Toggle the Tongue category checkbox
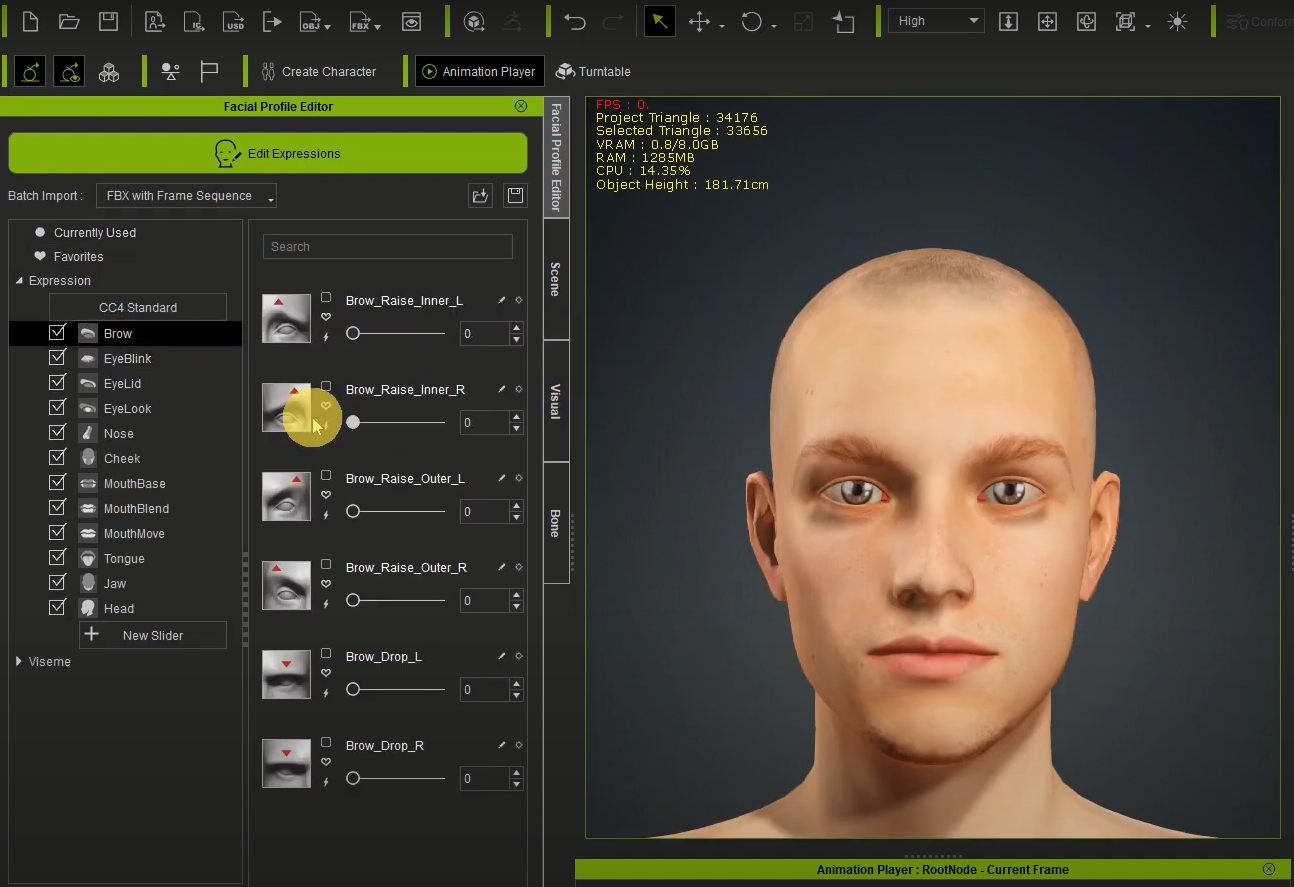Image resolution: width=1294 pixels, height=887 pixels. point(57,558)
